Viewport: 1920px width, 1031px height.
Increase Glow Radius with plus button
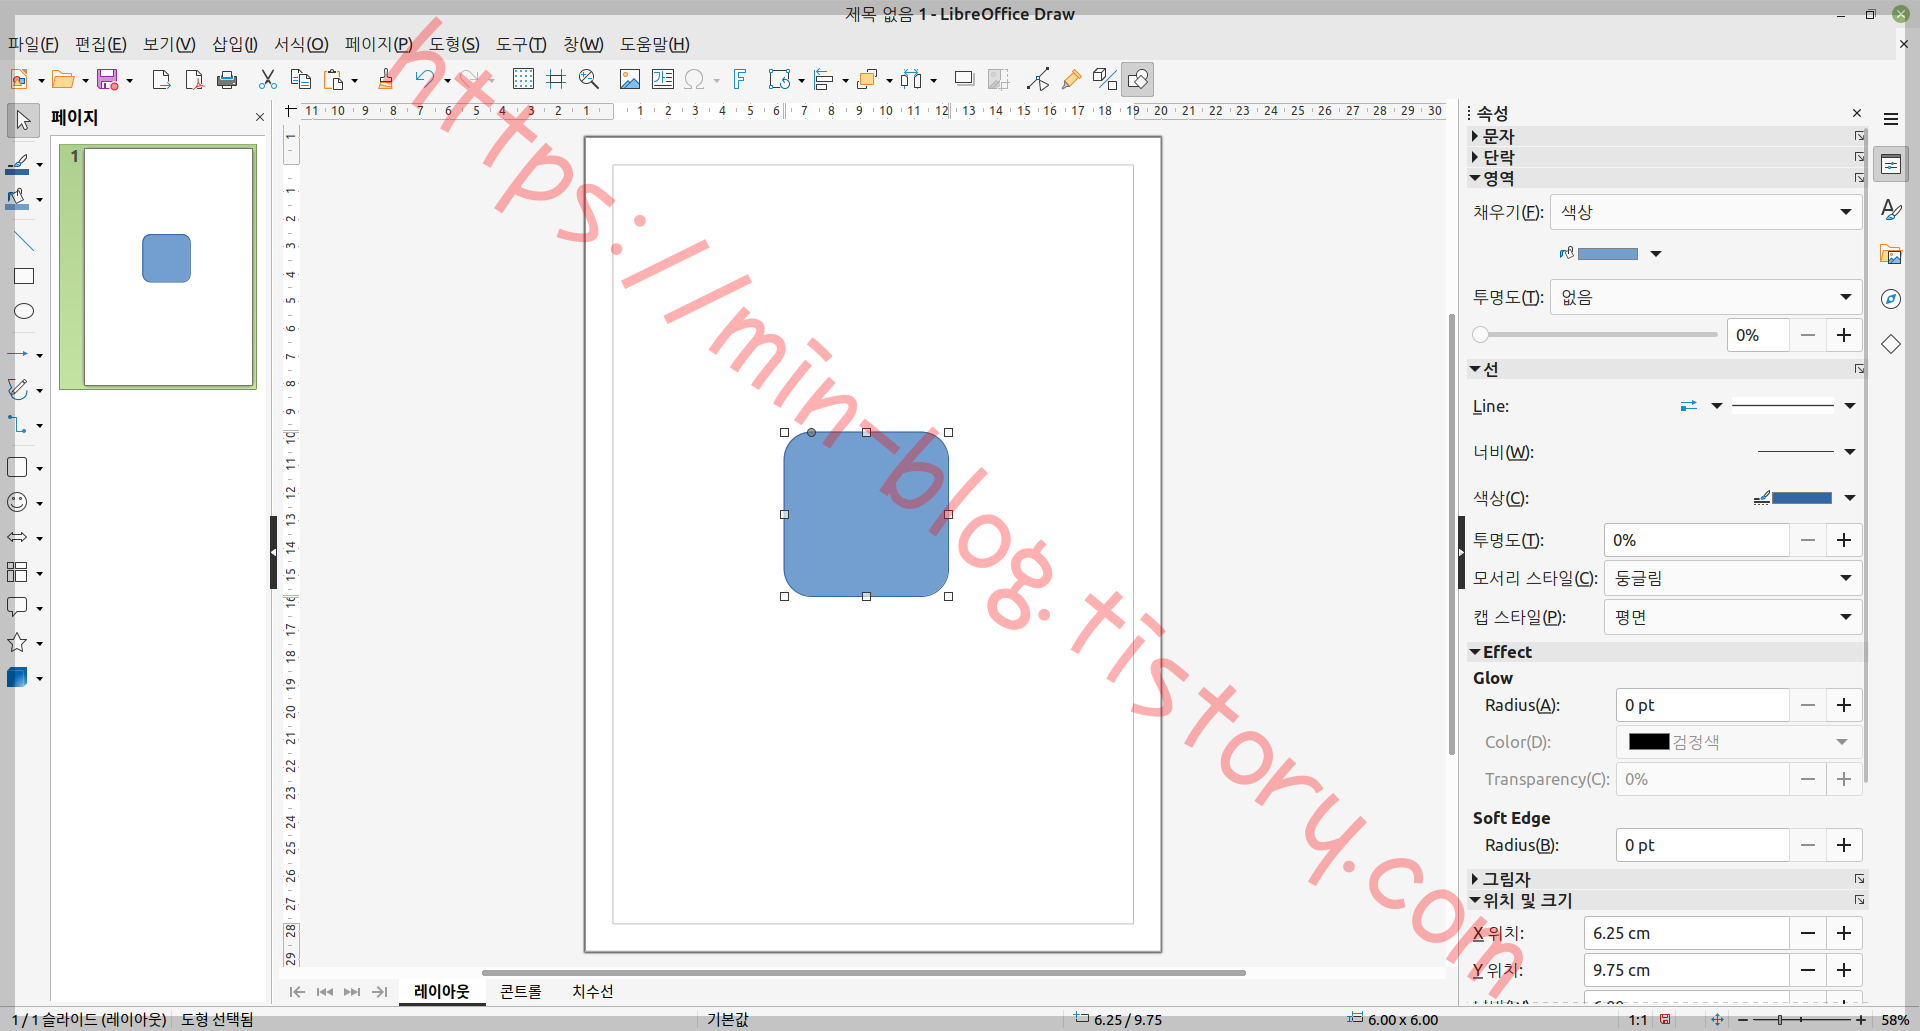coord(1844,705)
